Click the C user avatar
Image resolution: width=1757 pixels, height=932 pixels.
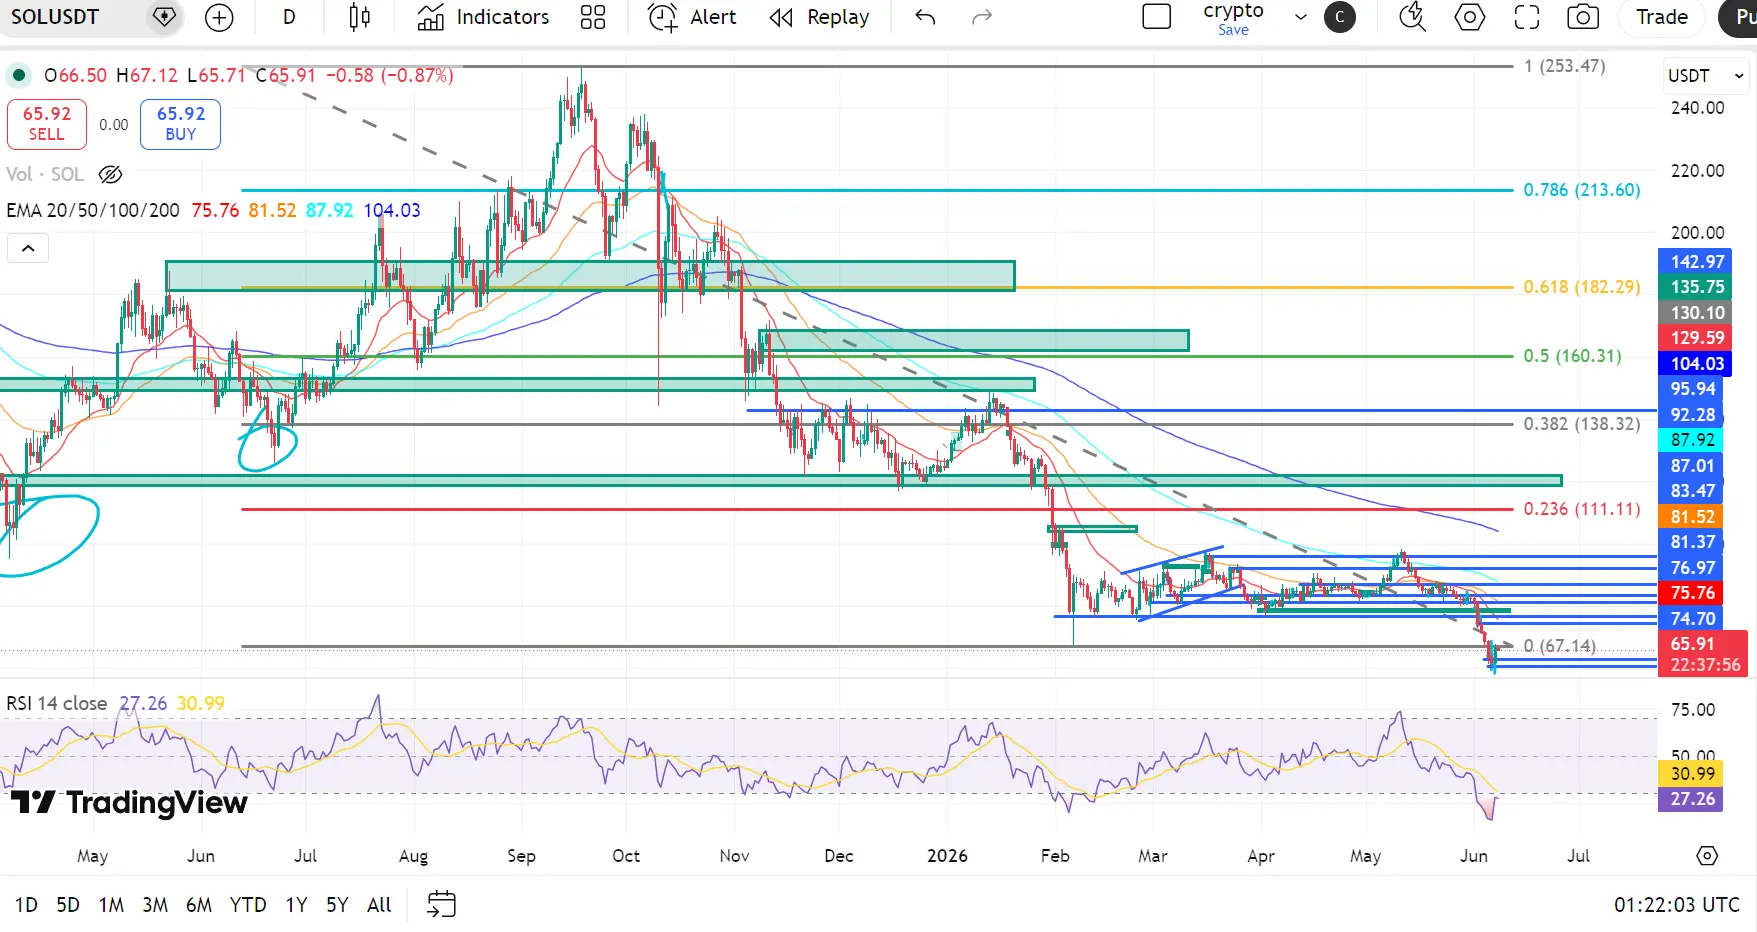tap(1340, 17)
